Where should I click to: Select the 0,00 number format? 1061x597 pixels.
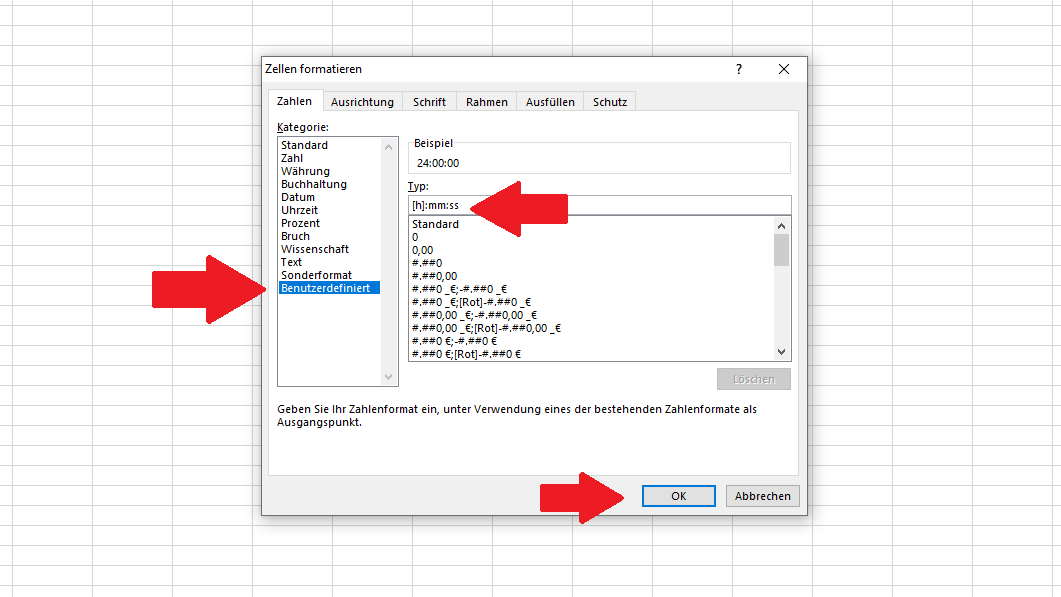coord(422,250)
